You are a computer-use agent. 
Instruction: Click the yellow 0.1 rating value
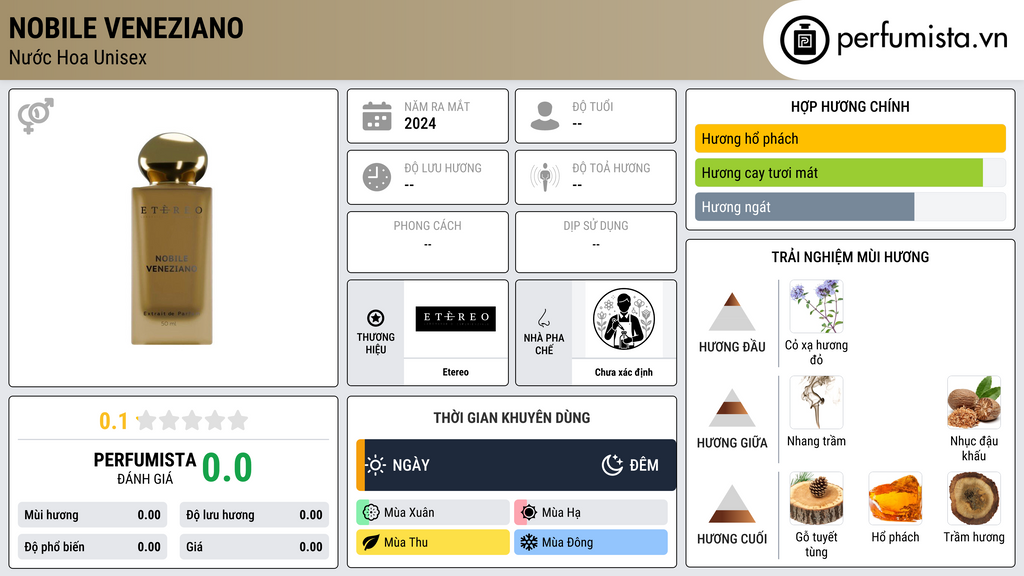click(113, 421)
